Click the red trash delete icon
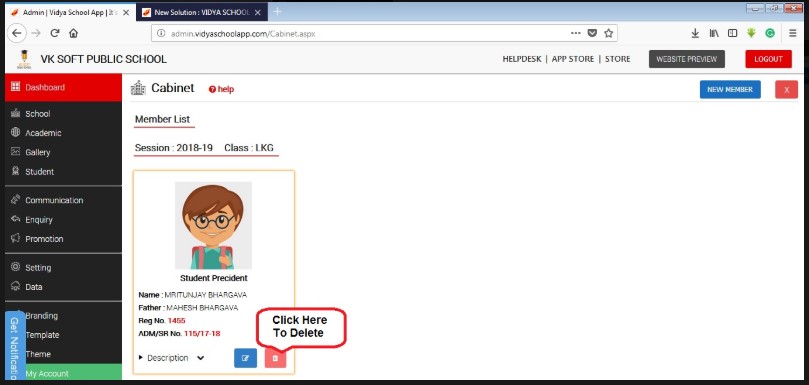This screenshot has height=385, width=809. [275, 358]
